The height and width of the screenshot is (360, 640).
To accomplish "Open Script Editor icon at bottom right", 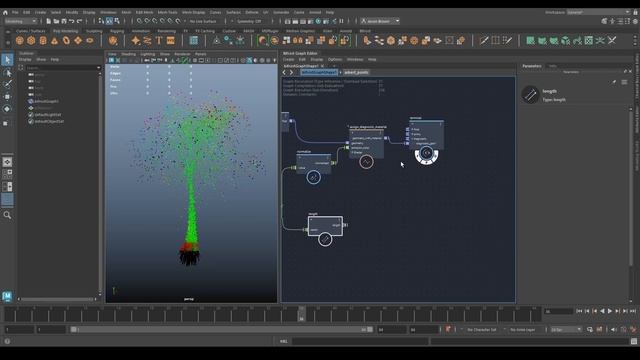I will click(633, 341).
